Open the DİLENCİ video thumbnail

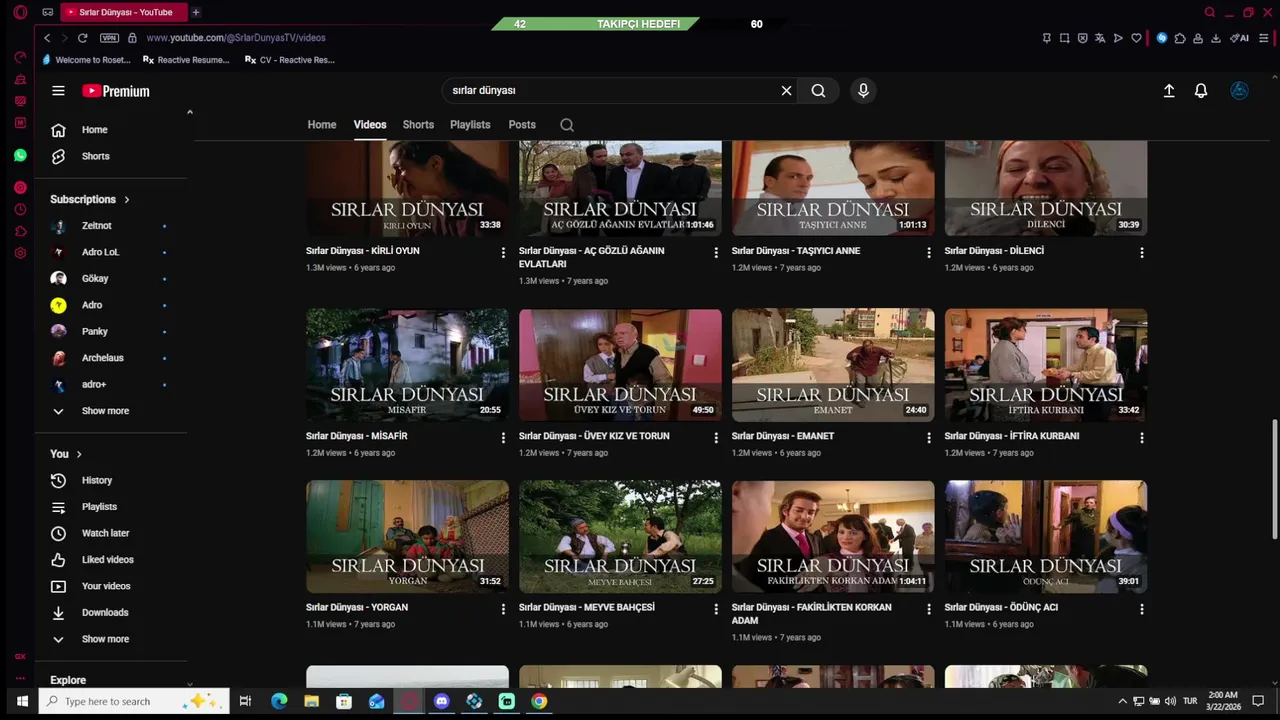click(1046, 188)
